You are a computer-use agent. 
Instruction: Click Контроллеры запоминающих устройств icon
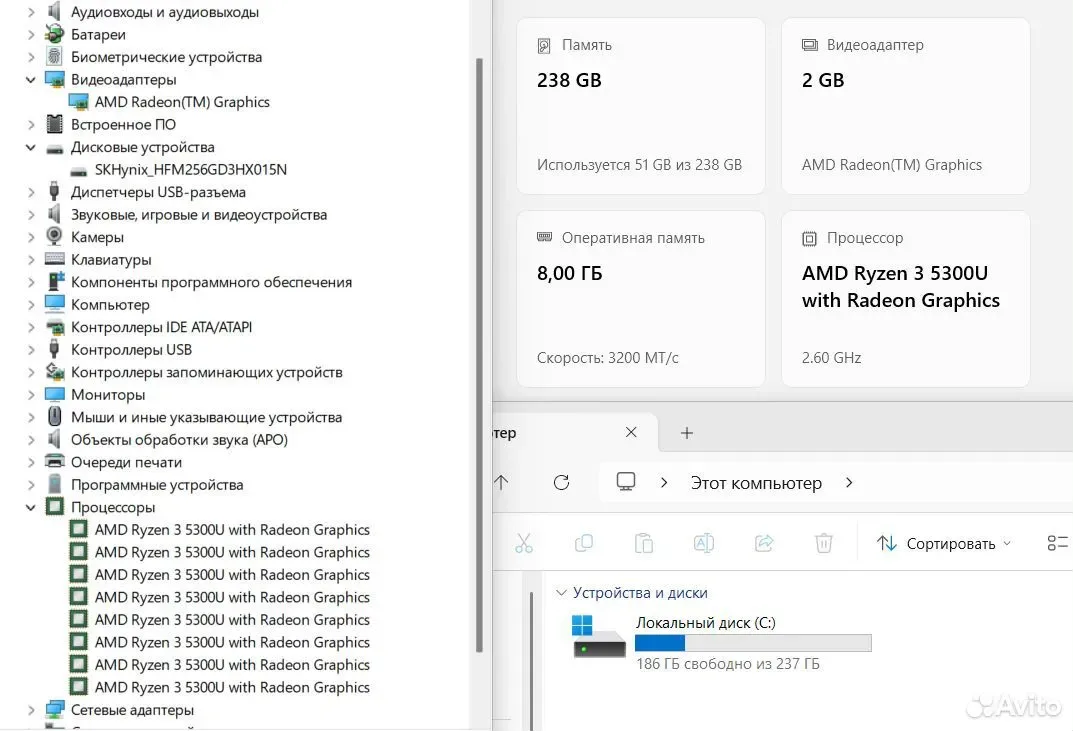click(55, 372)
